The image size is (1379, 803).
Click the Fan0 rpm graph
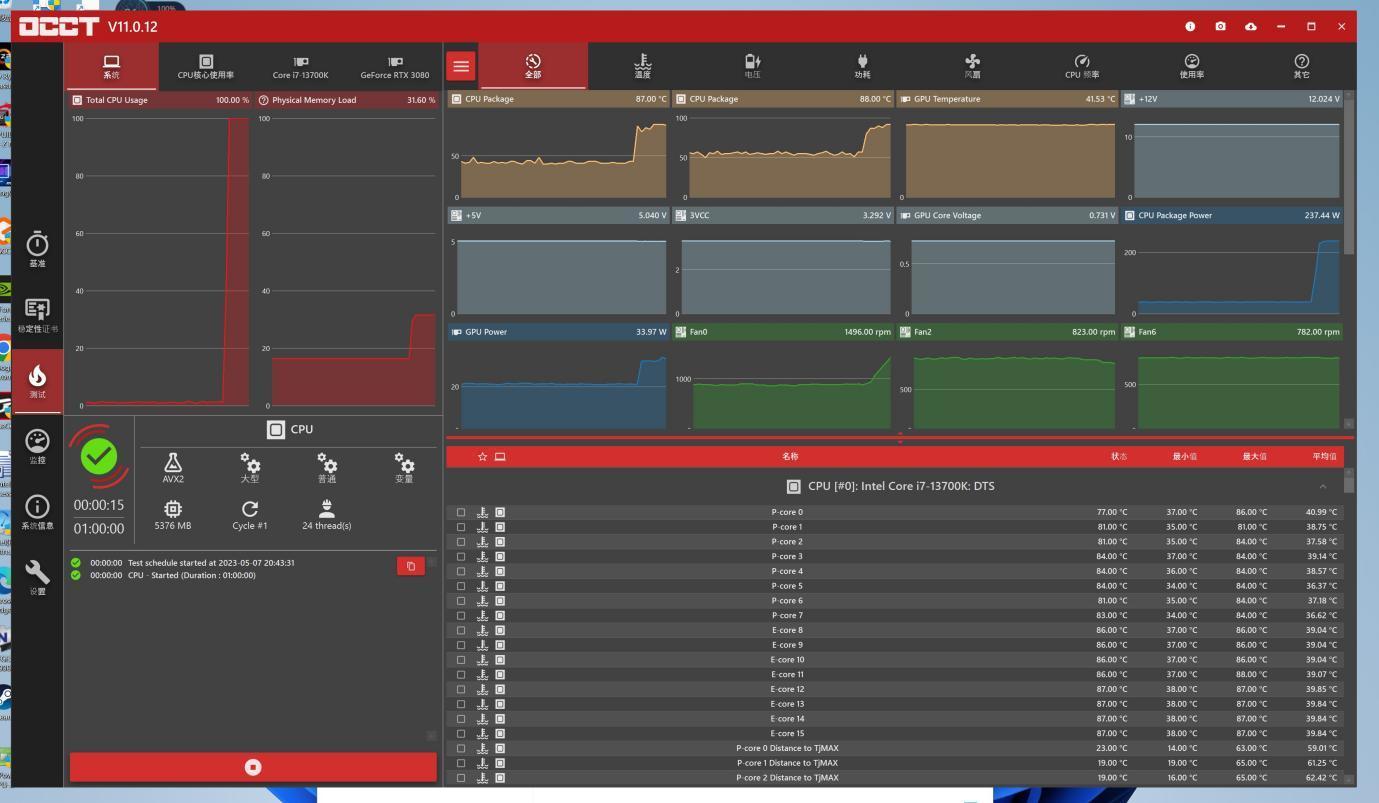784,378
